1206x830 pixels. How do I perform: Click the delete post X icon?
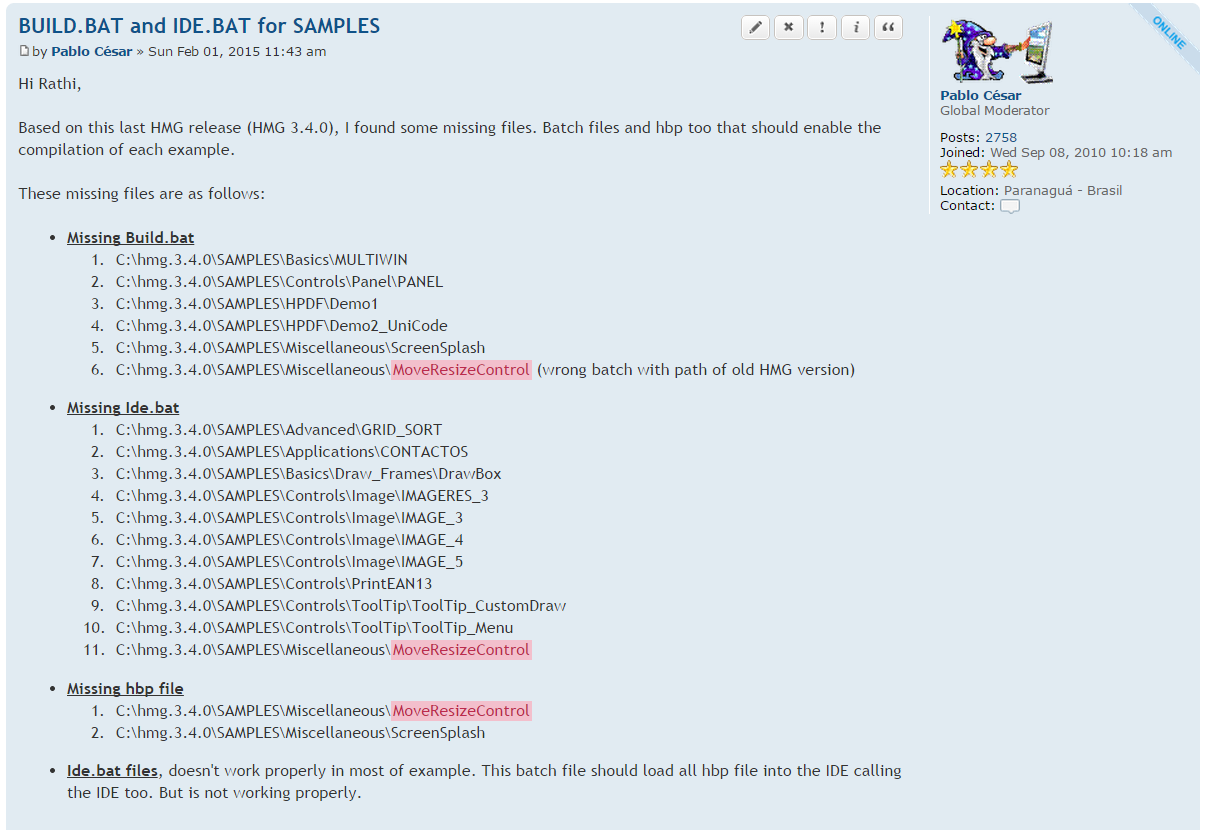pos(788,28)
